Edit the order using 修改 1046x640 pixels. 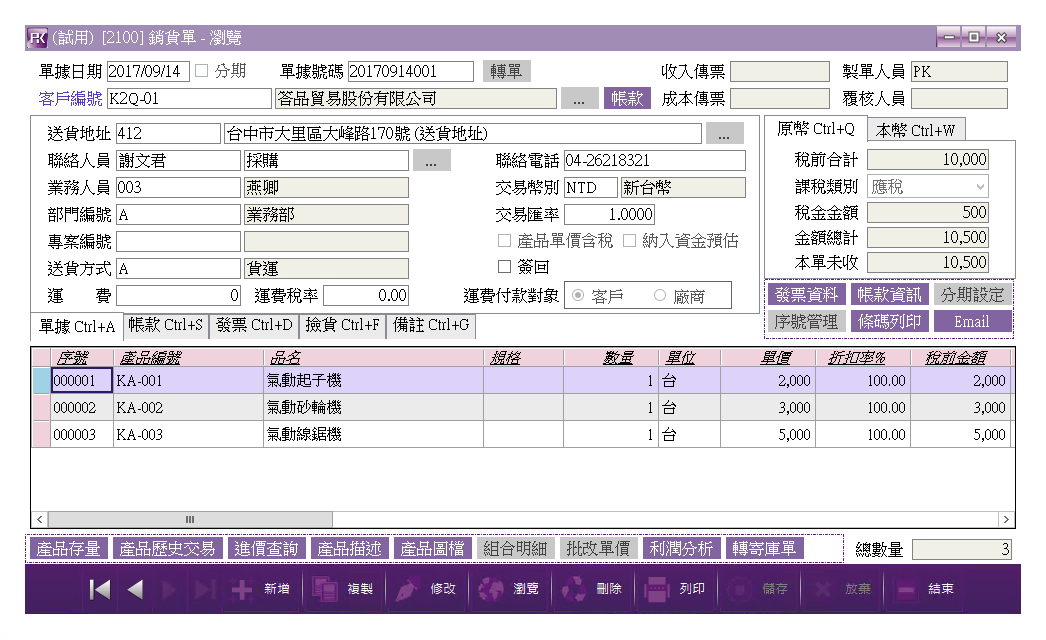coord(426,589)
